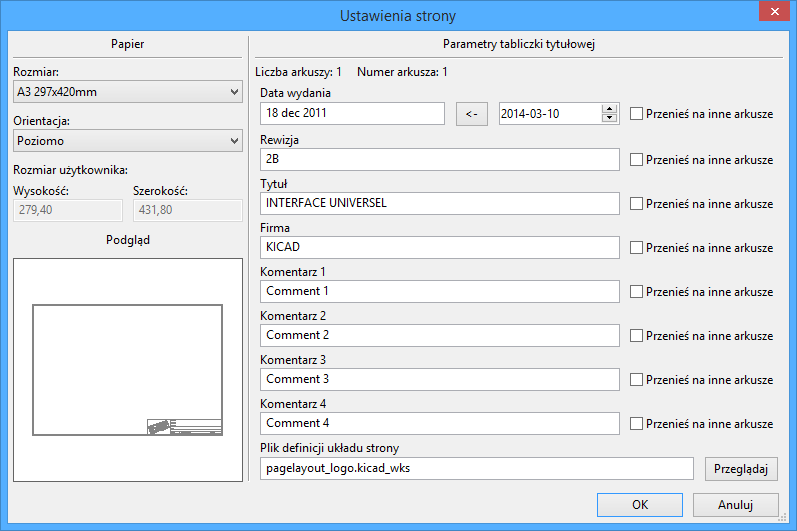The image size is (797, 531).
Task: Close the Ustawienia strony dialog
Action: 773,15
